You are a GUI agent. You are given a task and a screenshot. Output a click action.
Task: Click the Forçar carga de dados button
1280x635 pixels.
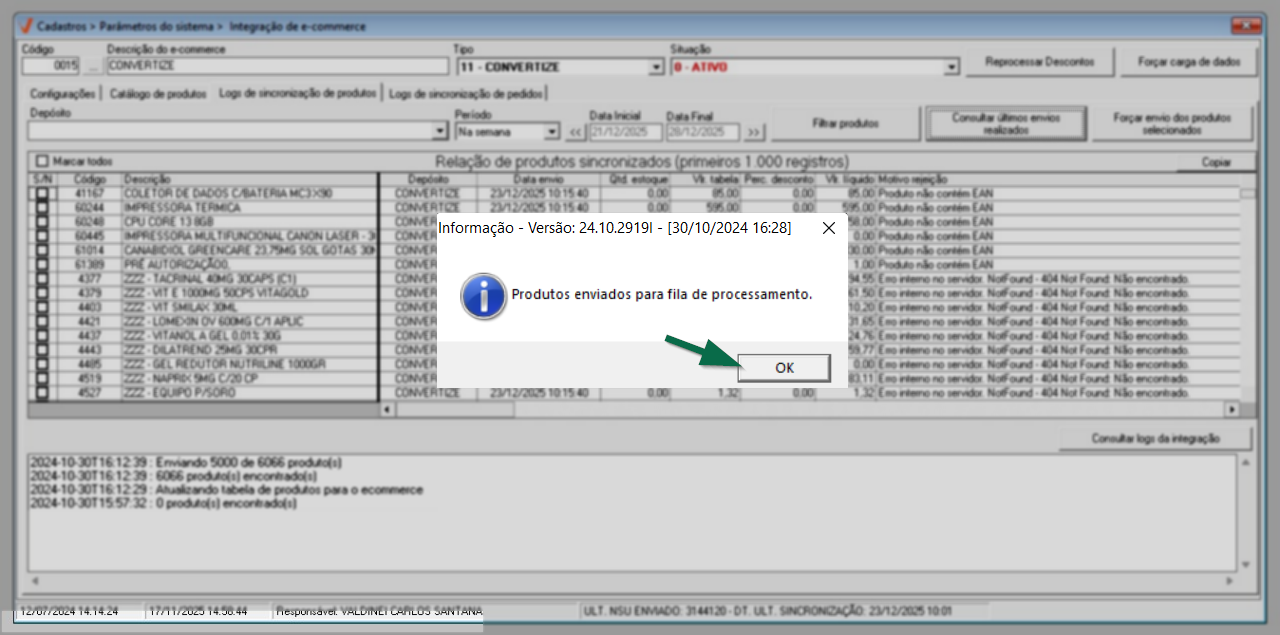[x=1189, y=62]
